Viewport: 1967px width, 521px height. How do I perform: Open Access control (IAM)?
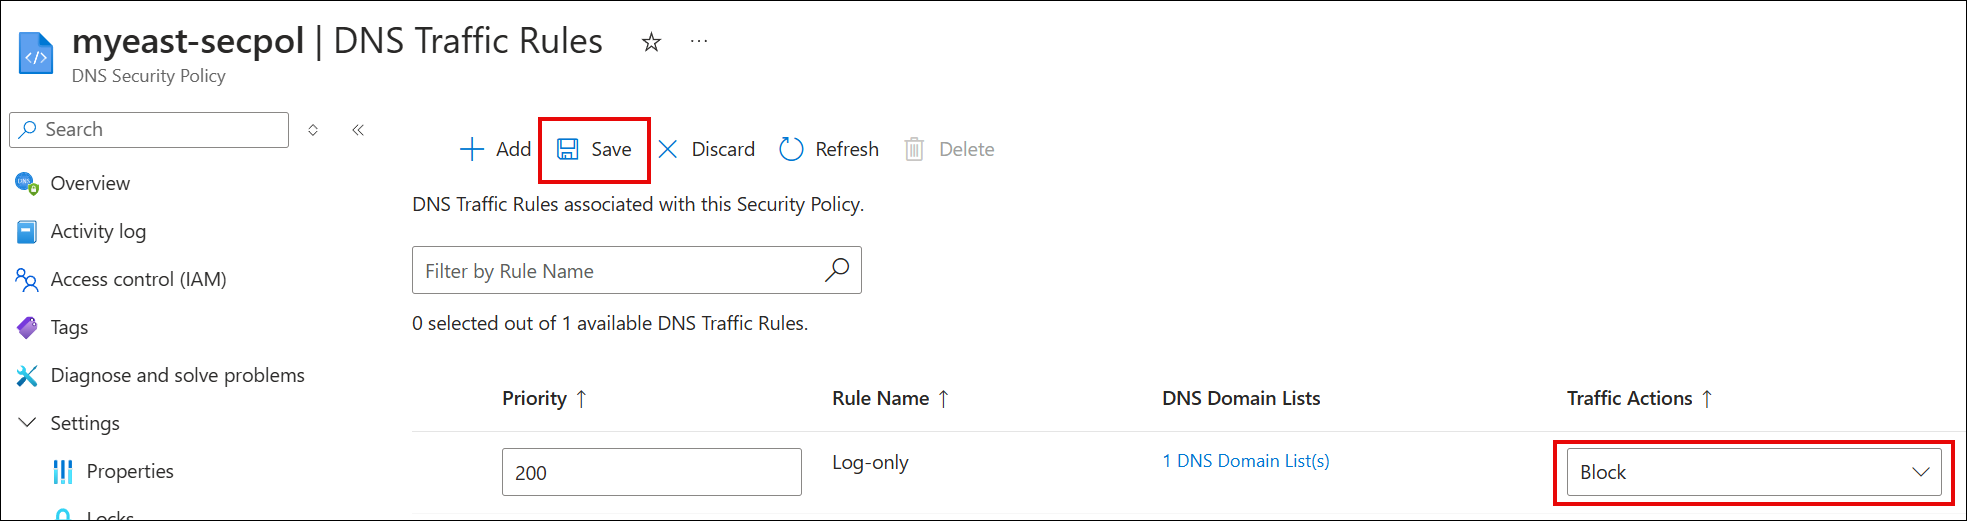138,279
